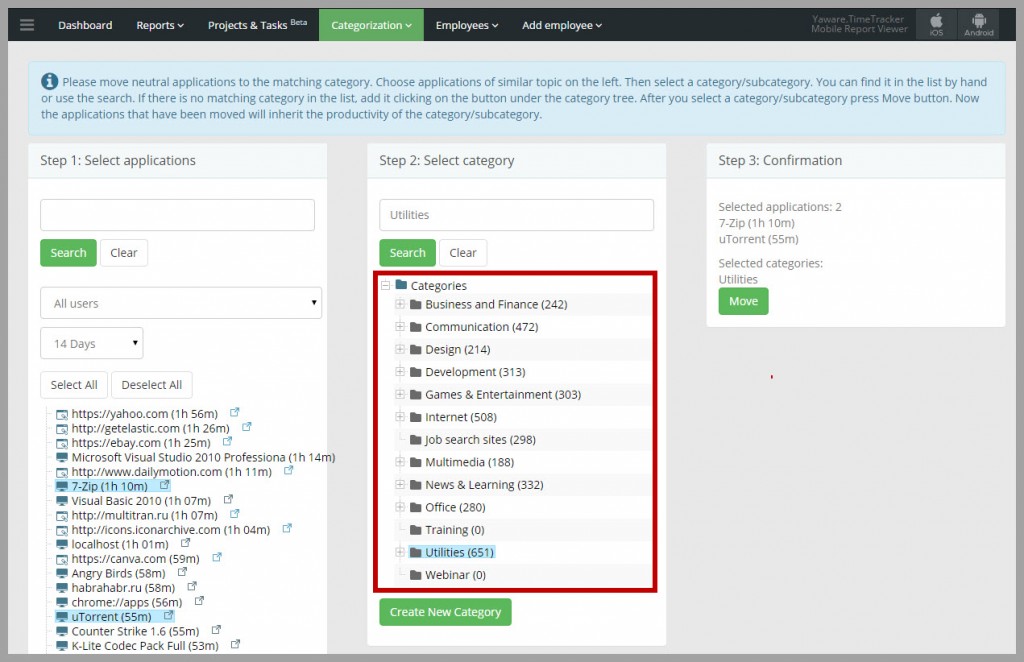Select the https://yahoo.com (1h 56m) entry
1024x662 pixels.
coord(144,414)
